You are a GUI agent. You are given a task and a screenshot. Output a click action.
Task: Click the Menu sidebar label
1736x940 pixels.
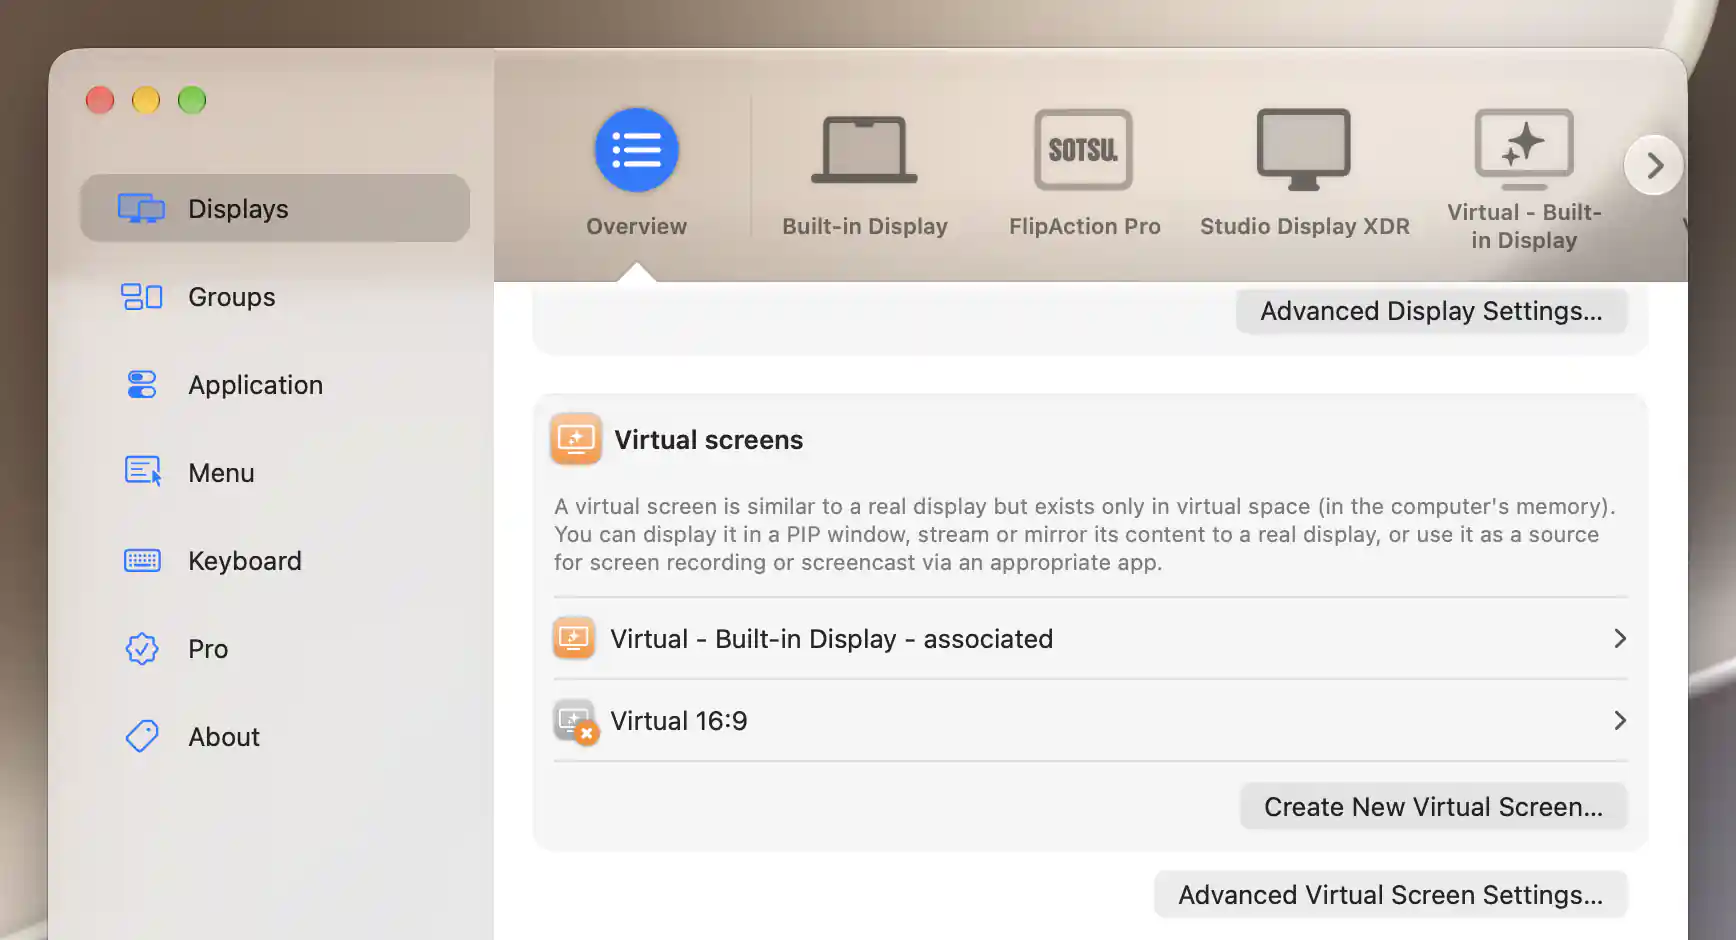point(221,473)
